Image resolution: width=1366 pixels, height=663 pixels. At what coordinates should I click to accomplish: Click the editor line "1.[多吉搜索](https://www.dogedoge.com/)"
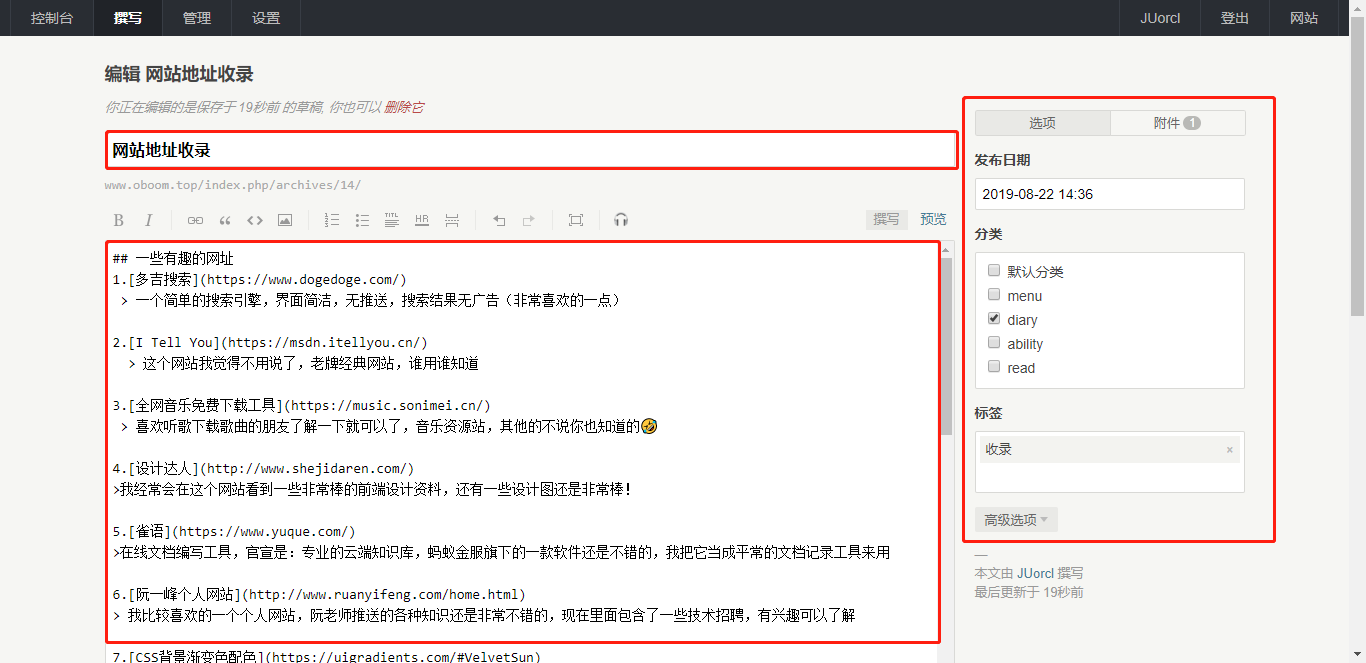click(x=260, y=279)
